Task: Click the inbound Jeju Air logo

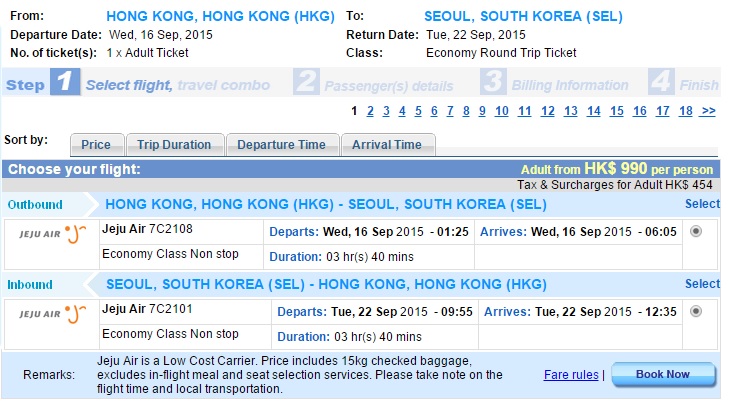Action: 53,314
